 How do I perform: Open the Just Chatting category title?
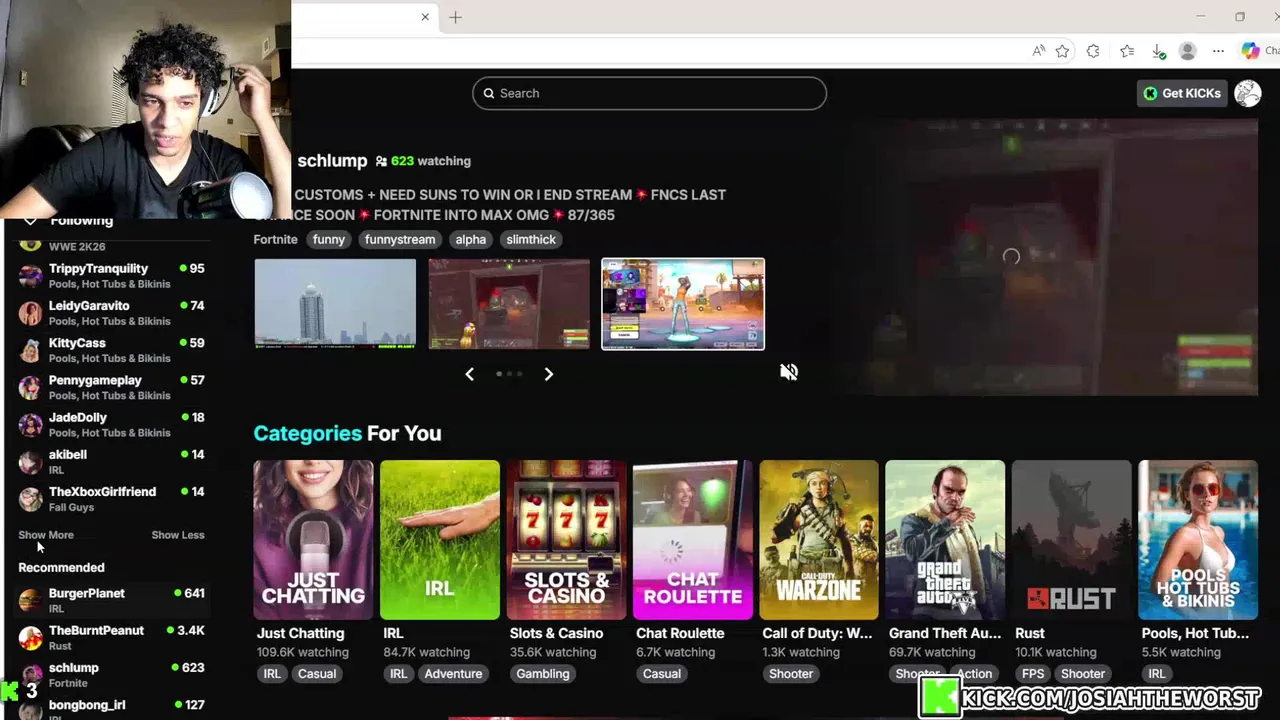(300, 633)
